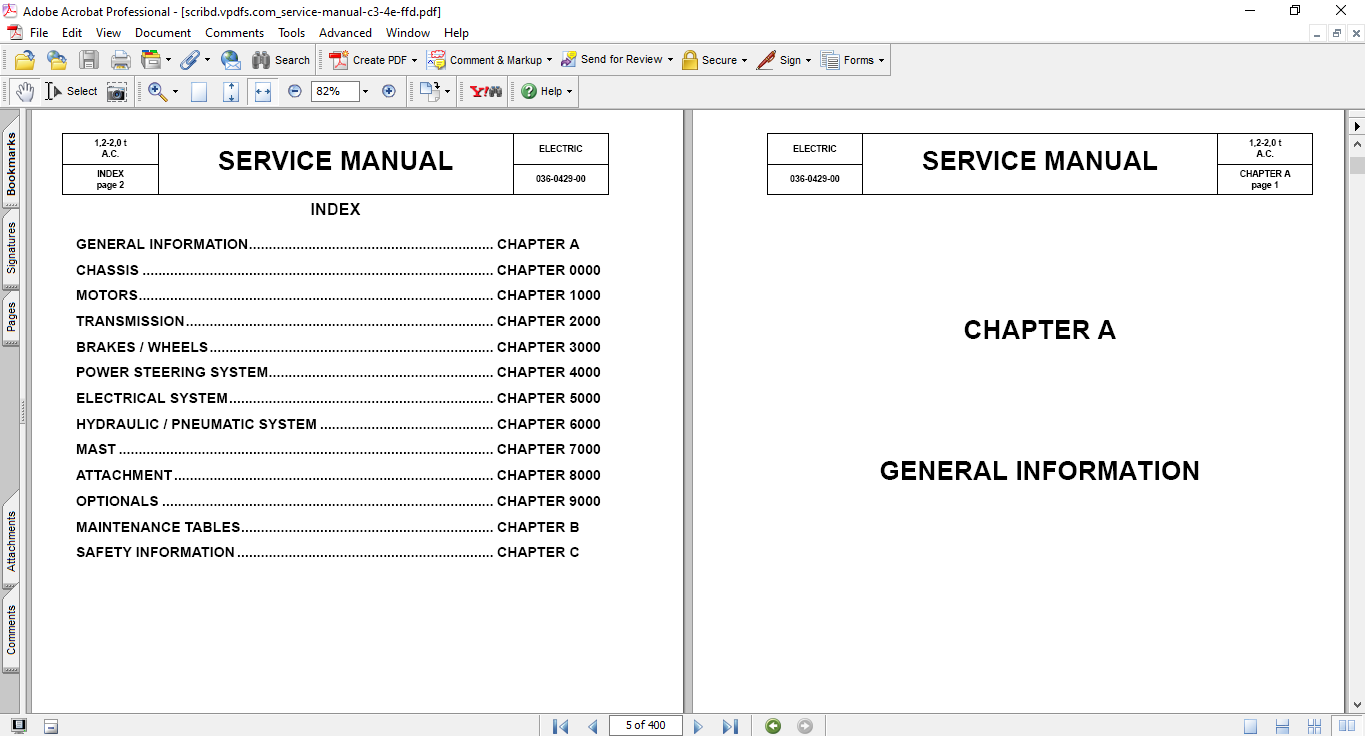Click the Attach a file paperclip icon
1365x736 pixels.
click(190, 60)
